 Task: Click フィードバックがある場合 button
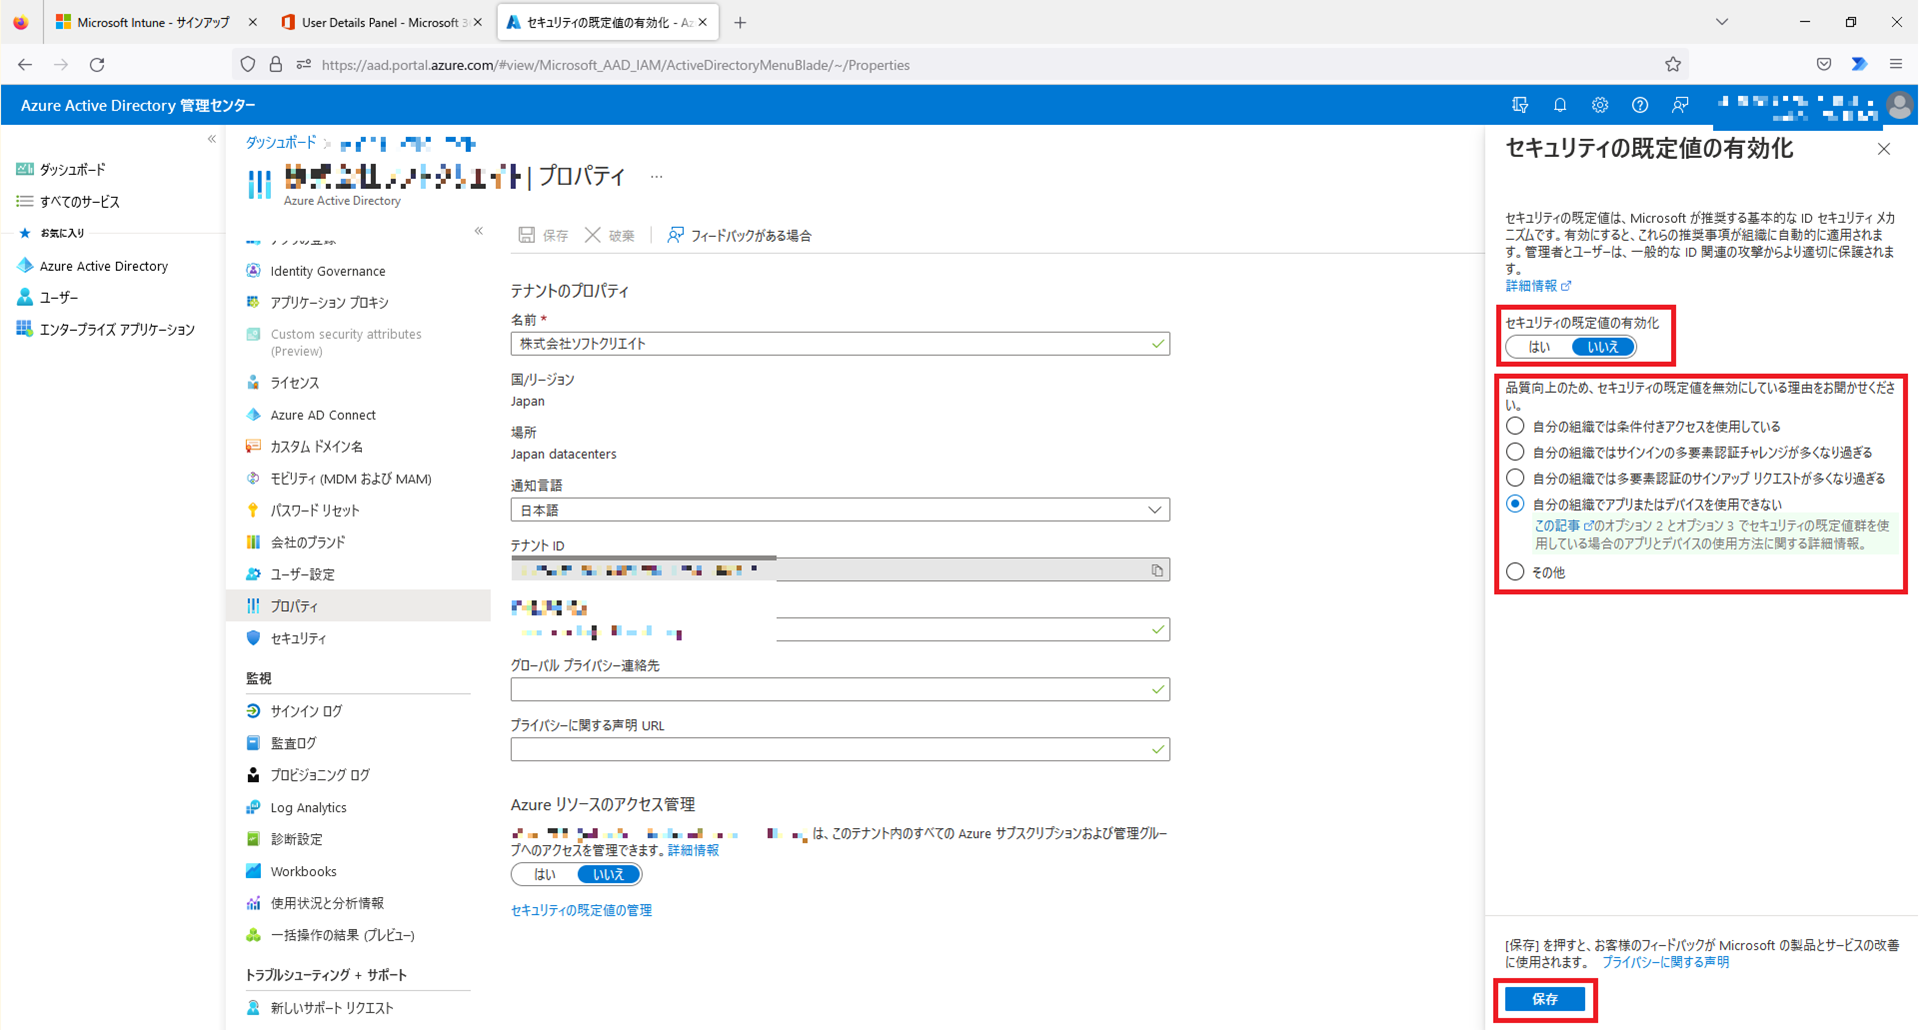tap(739, 235)
